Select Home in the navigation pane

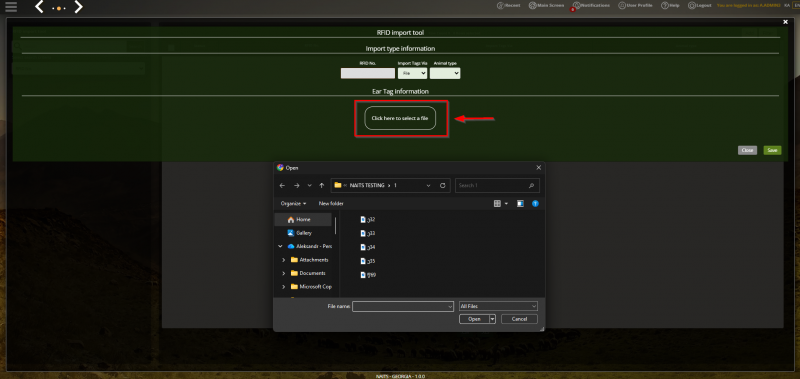click(303, 219)
